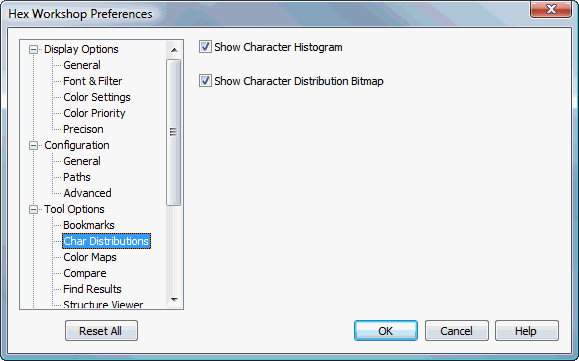Select Bookmarks under Tool Options
The width and height of the screenshot is (579, 361).
89,225
